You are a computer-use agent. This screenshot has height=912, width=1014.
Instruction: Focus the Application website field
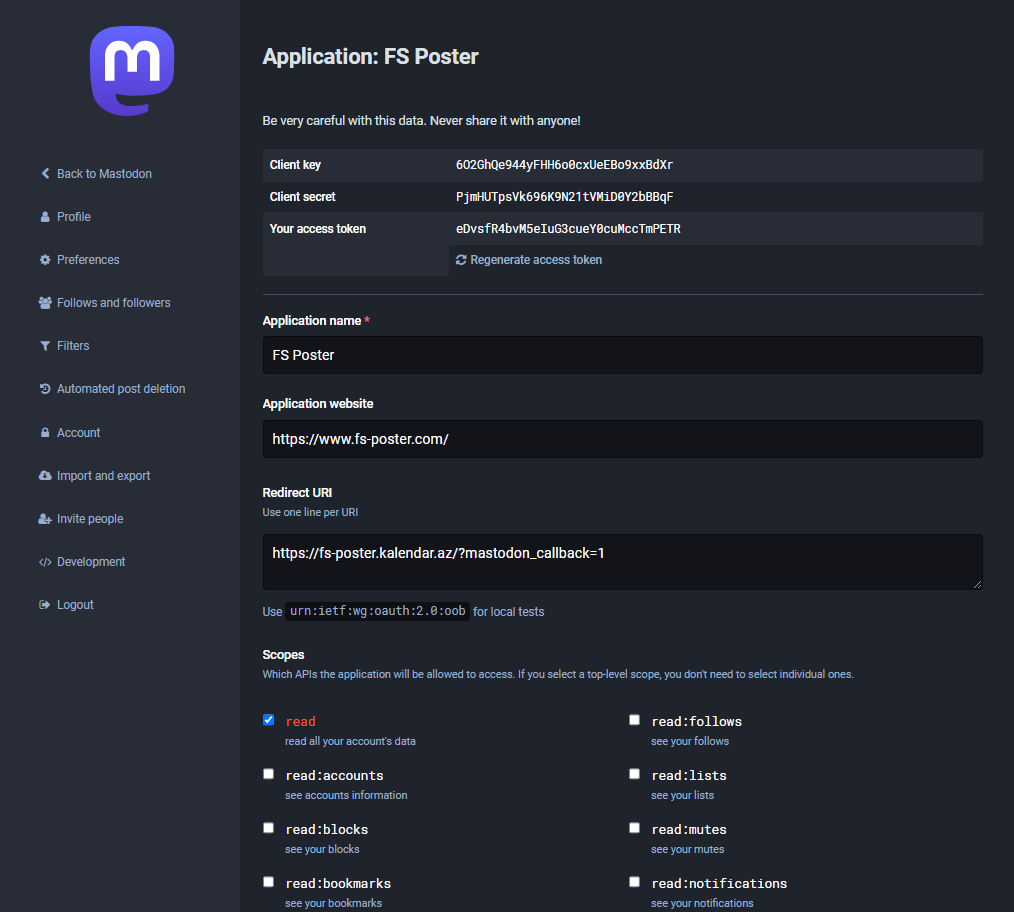[x=623, y=439]
